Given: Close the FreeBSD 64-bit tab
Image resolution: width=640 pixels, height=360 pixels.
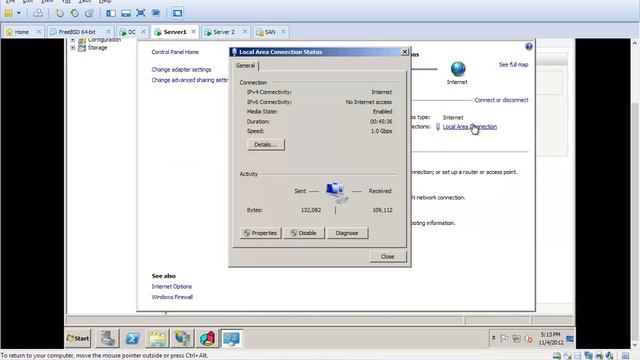Looking at the screenshot, I should point(108,31).
